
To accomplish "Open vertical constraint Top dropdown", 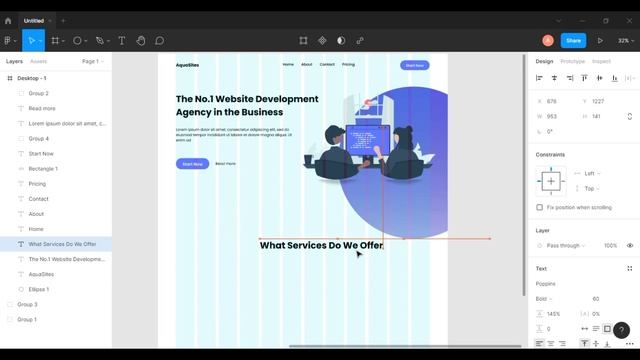I will [592, 189].
